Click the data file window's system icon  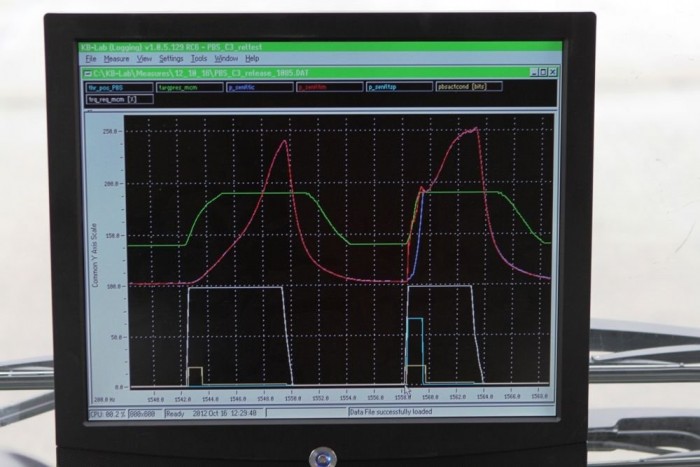tap(88, 73)
